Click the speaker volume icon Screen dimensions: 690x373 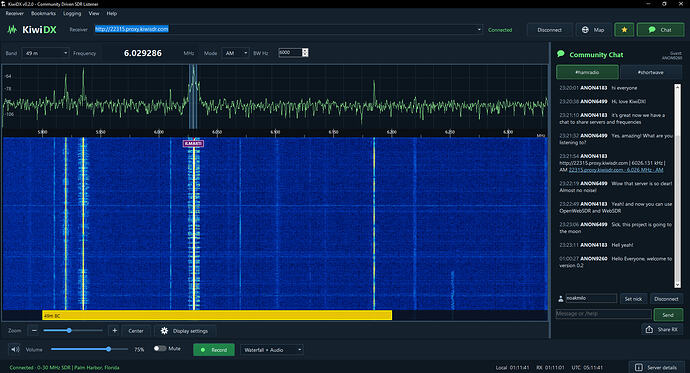click(15, 350)
